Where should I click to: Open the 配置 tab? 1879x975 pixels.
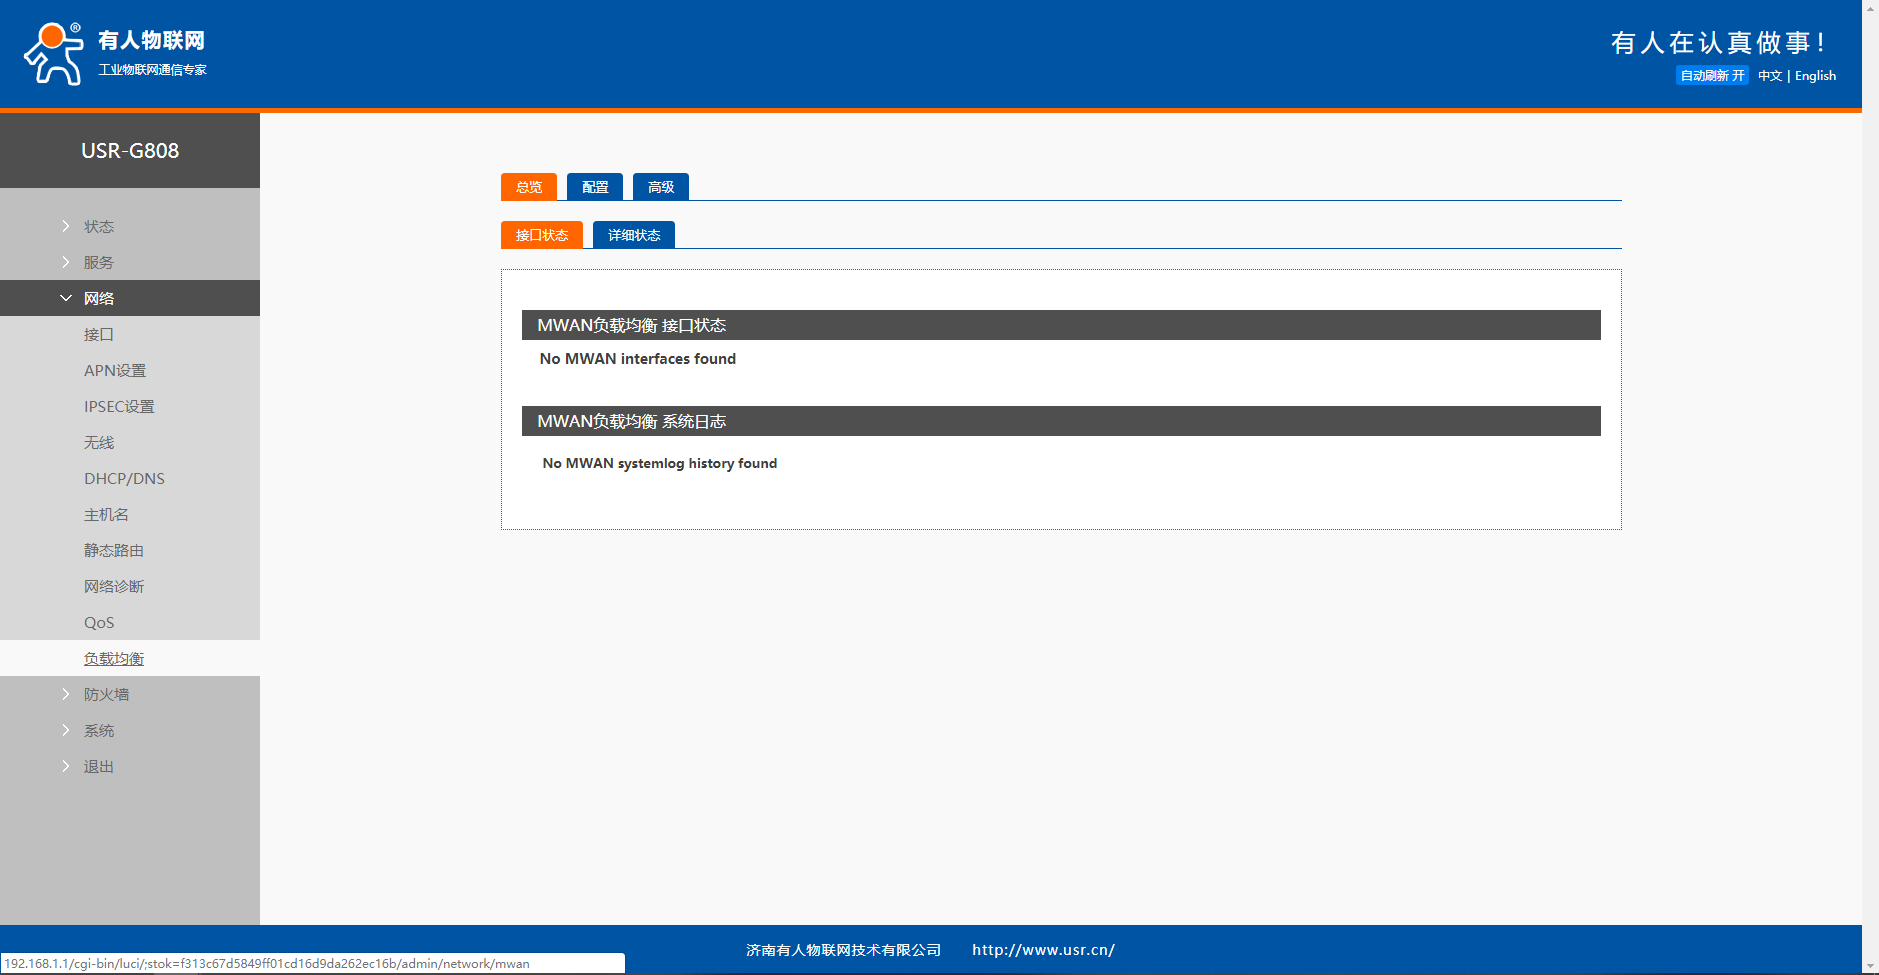pos(595,187)
